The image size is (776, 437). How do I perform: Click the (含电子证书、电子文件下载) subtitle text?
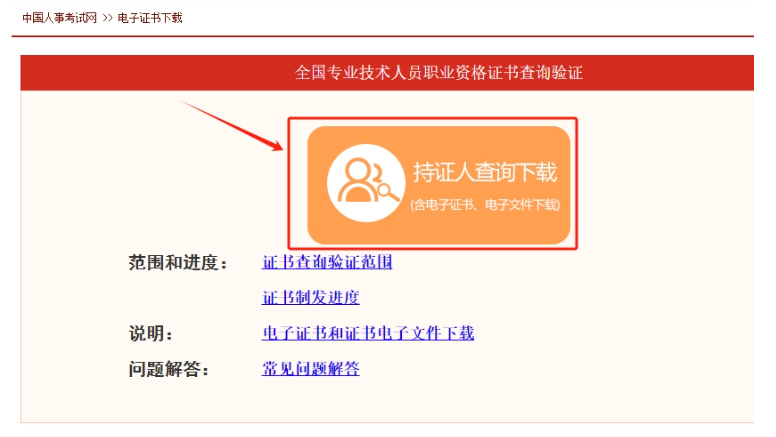point(485,205)
